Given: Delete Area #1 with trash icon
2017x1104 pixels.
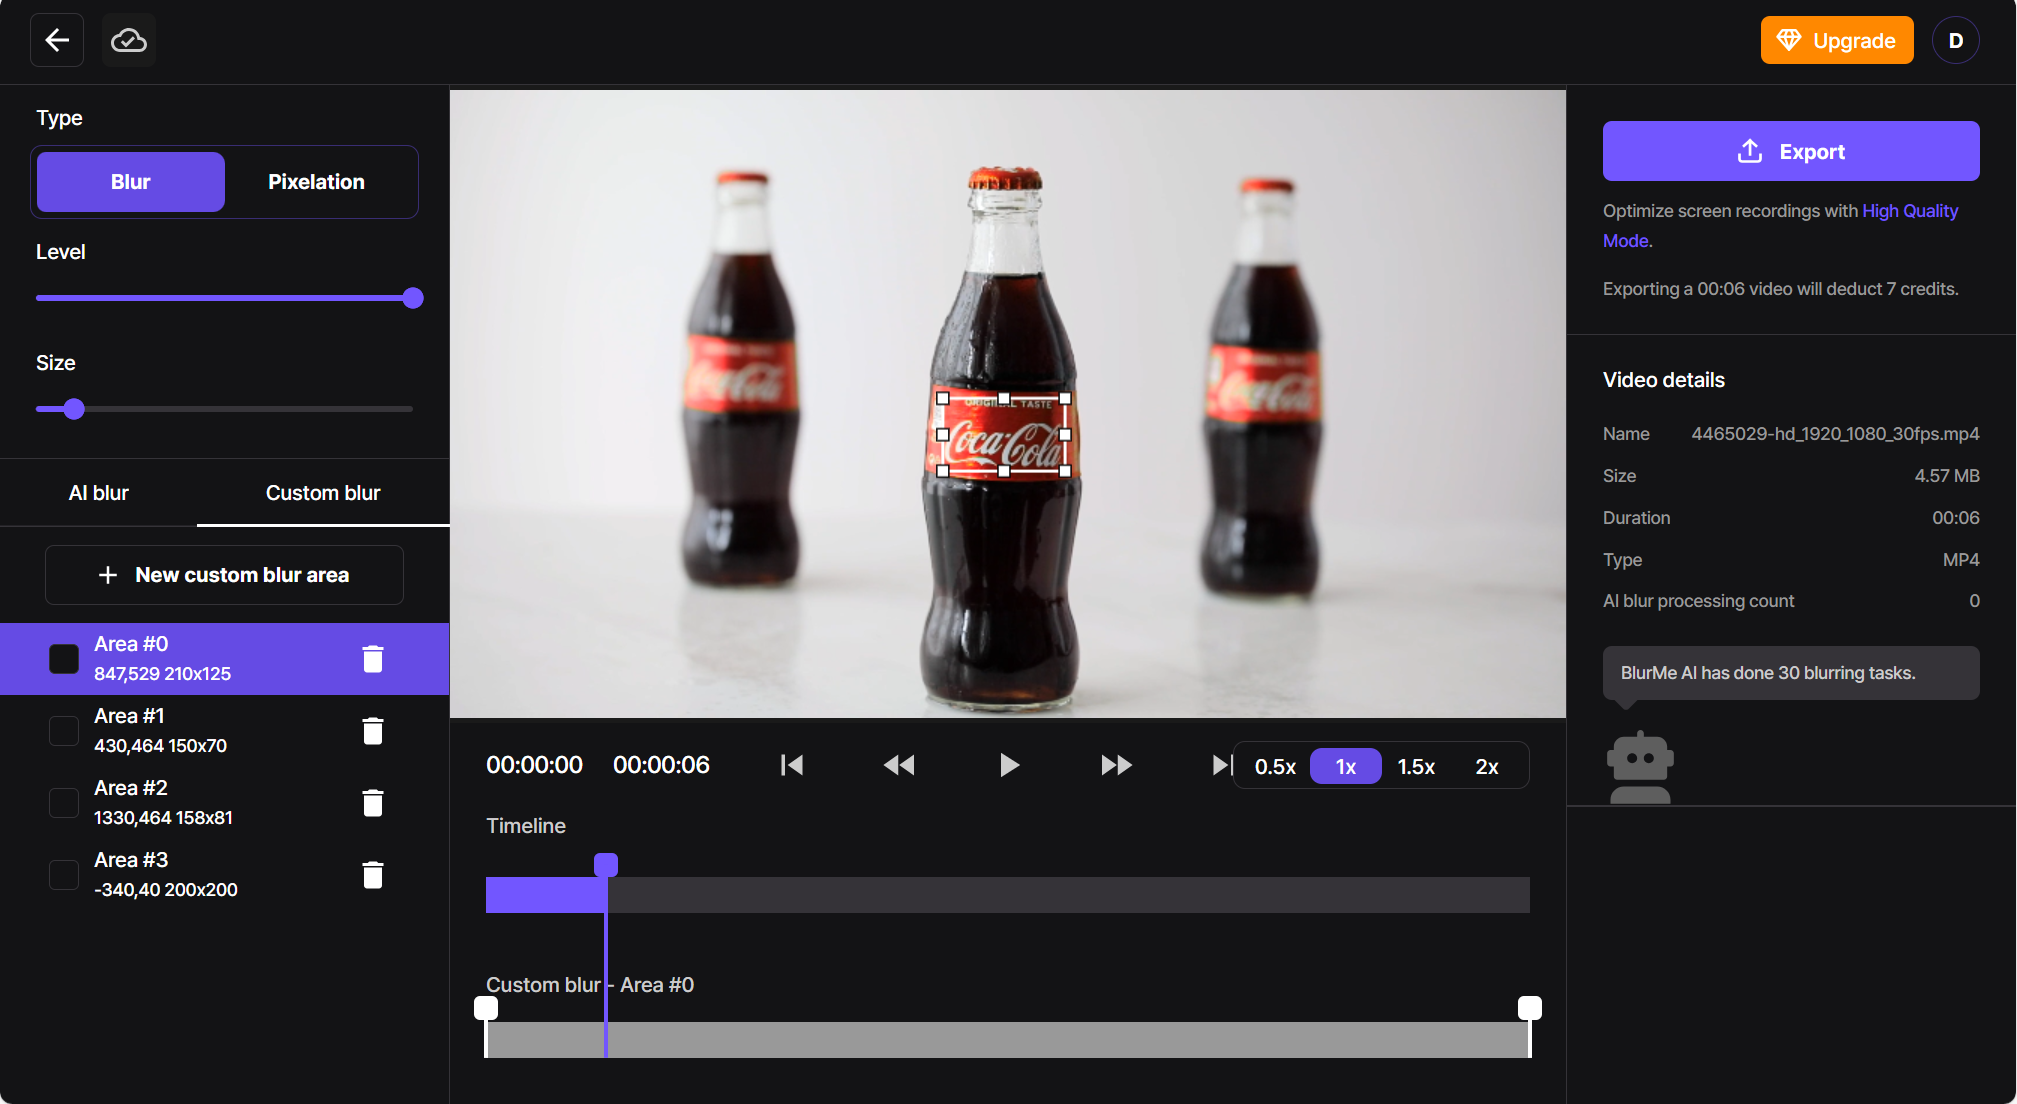Looking at the screenshot, I should (x=373, y=731).
